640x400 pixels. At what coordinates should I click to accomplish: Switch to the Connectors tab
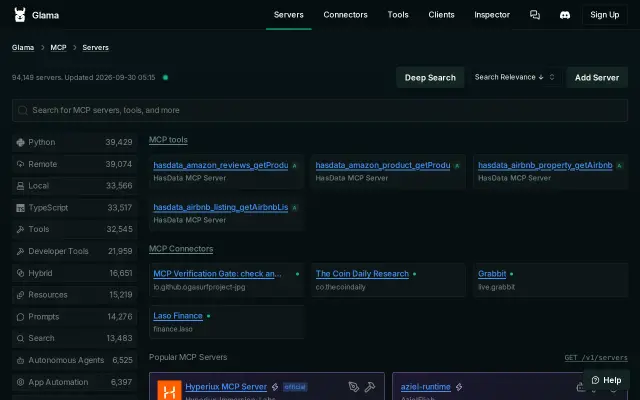pyautogui.click(x=345, y=15)
